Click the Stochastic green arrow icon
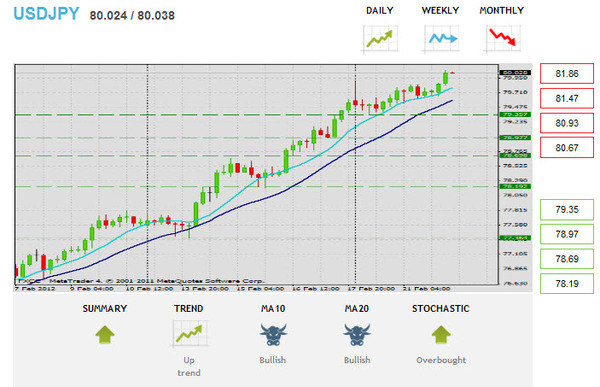This screenshot has width=600, height=387. coord(441,335)
